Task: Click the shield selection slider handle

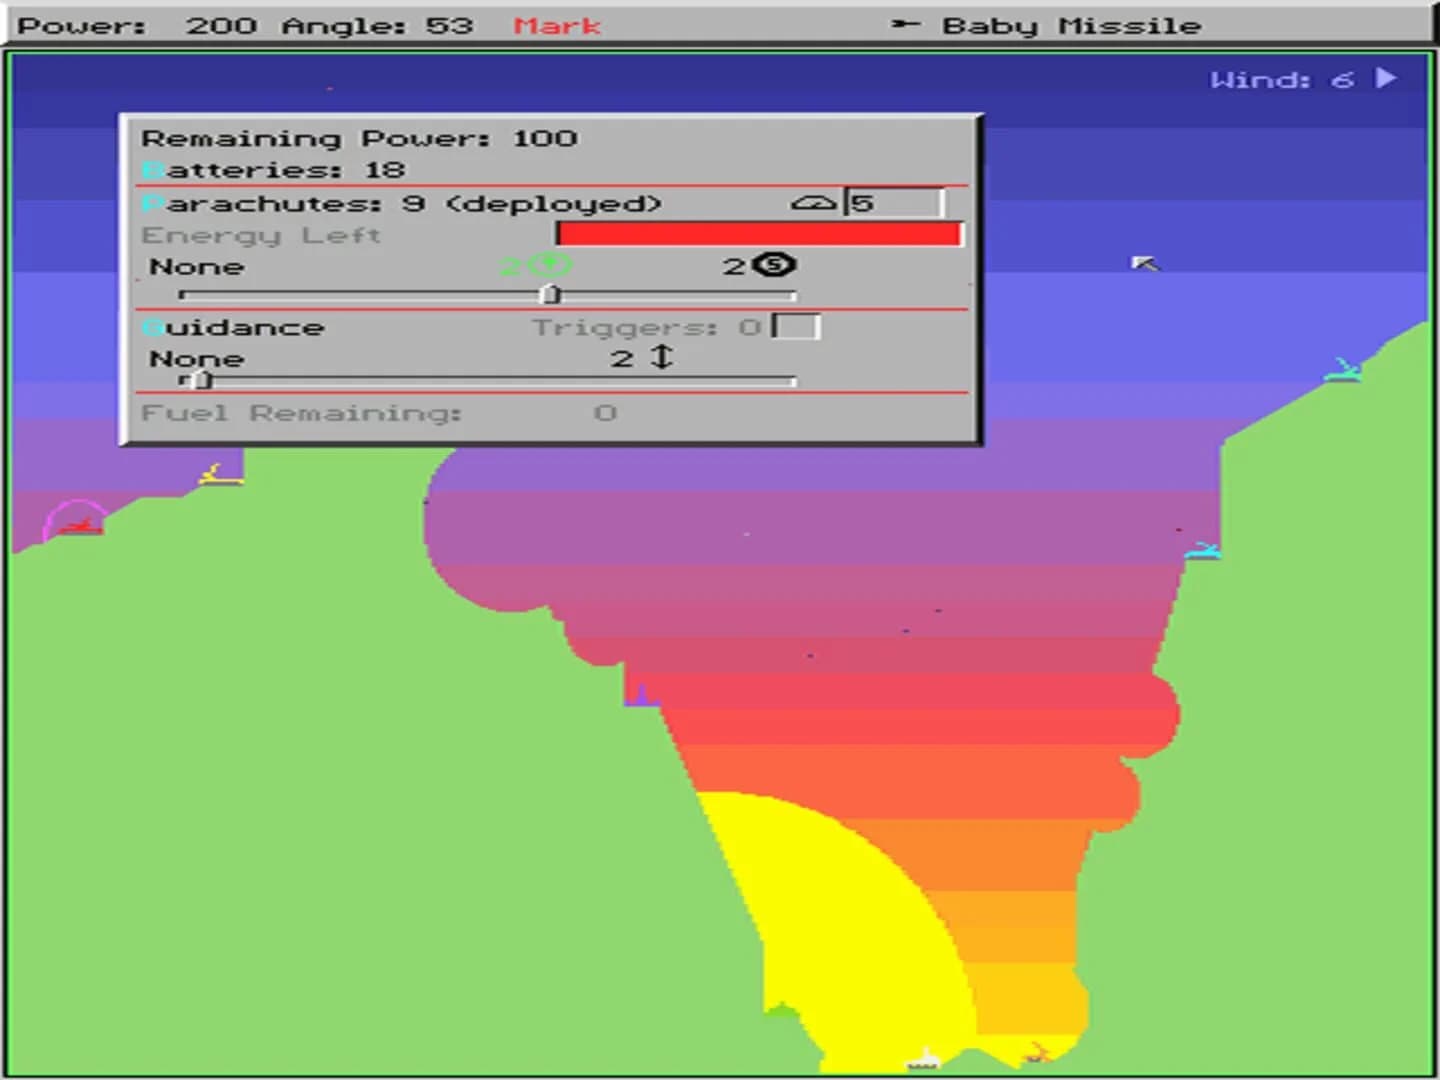Action: click(x=551, y=294)
